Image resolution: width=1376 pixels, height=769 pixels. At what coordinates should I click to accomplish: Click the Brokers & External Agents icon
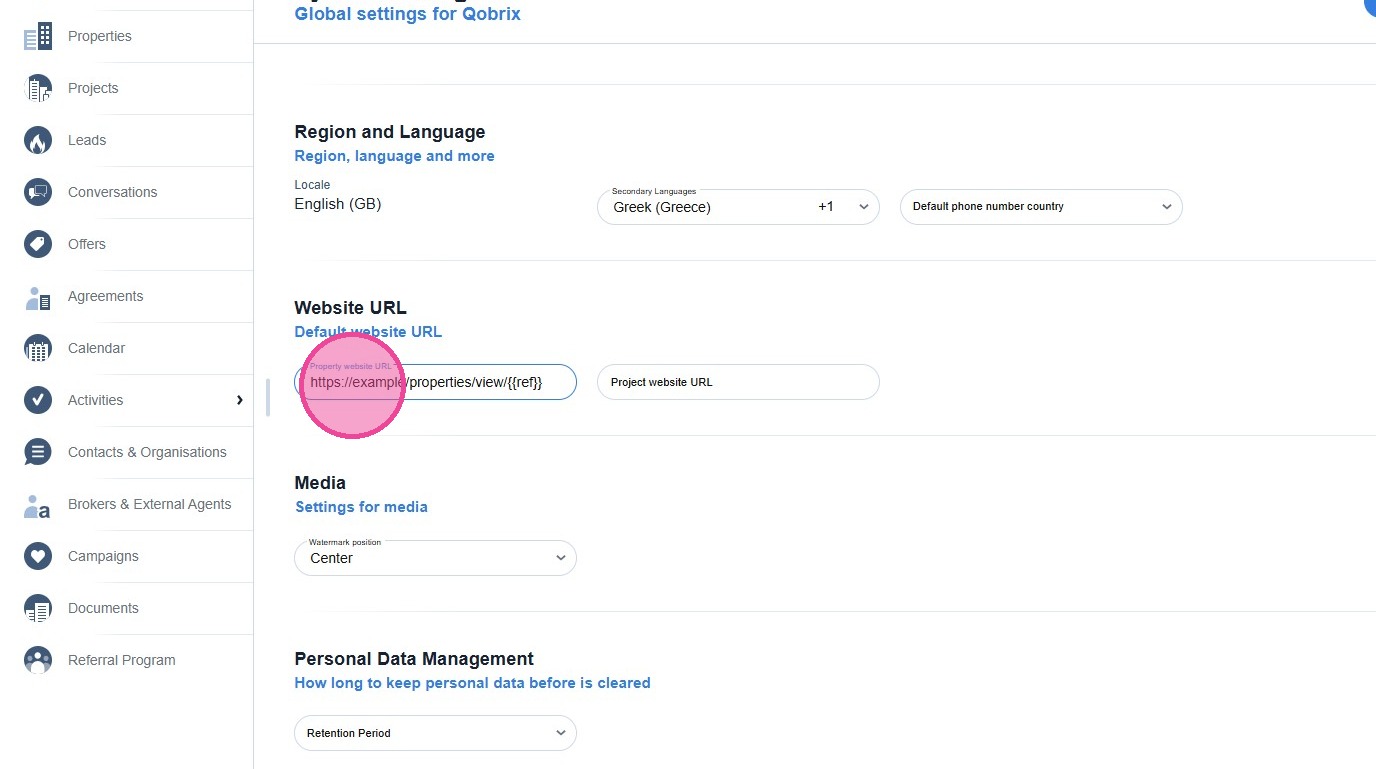(x=38, y=505)
